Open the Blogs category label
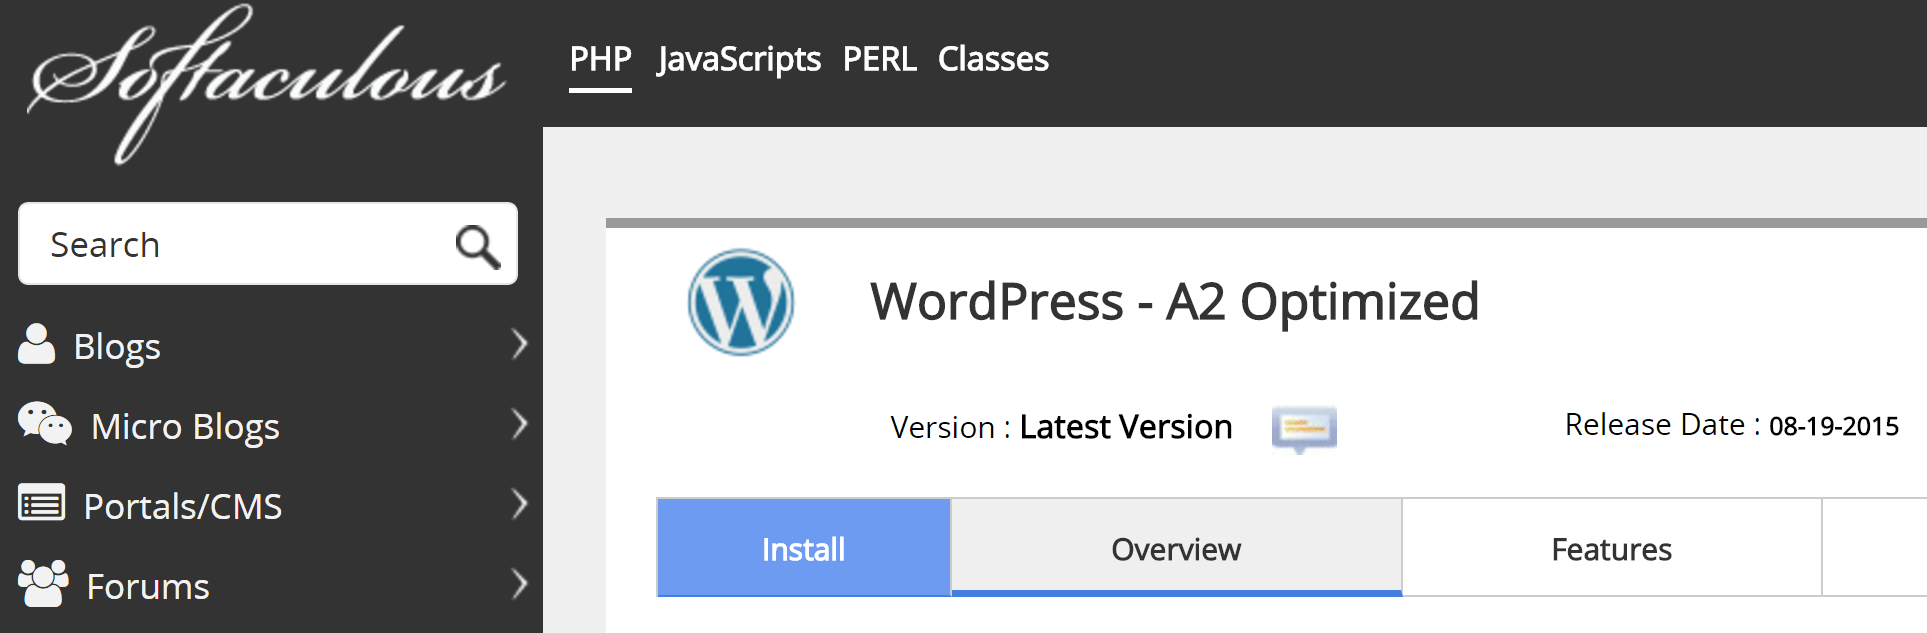1927x633 pixels. [x=117, y=347]
